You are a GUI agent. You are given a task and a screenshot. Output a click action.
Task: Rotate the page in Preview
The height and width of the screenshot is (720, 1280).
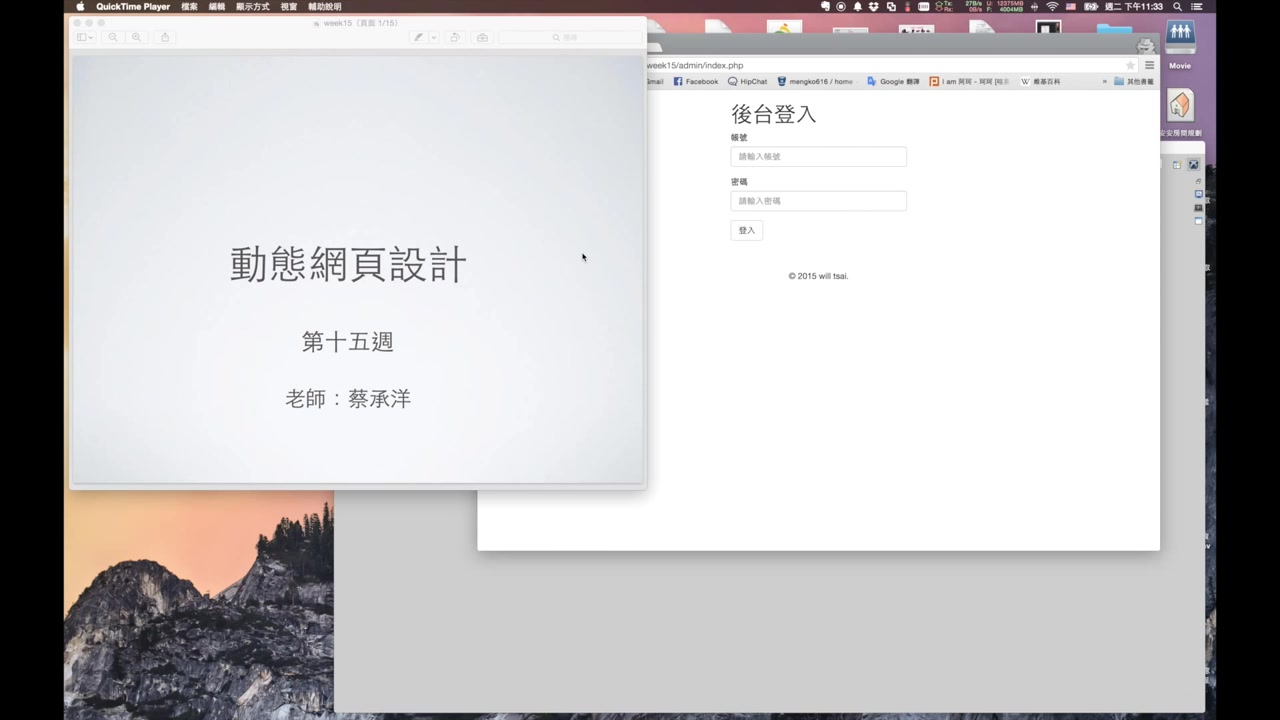pyautogui.click(x=455, y=37)
